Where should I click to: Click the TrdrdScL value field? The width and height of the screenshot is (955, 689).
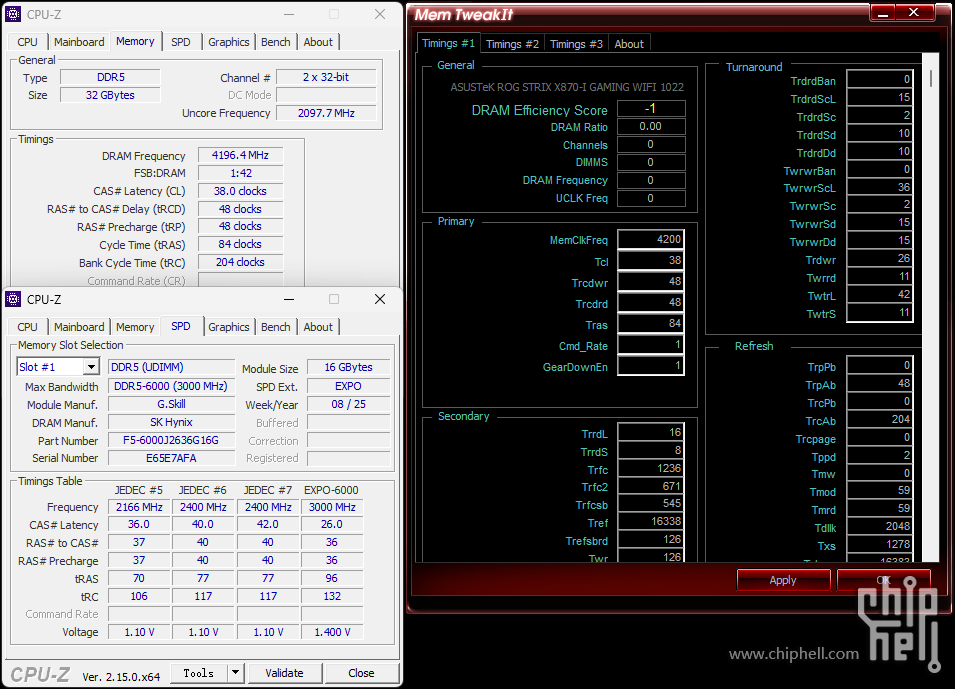pyautogui.click(x=879, y=97)
